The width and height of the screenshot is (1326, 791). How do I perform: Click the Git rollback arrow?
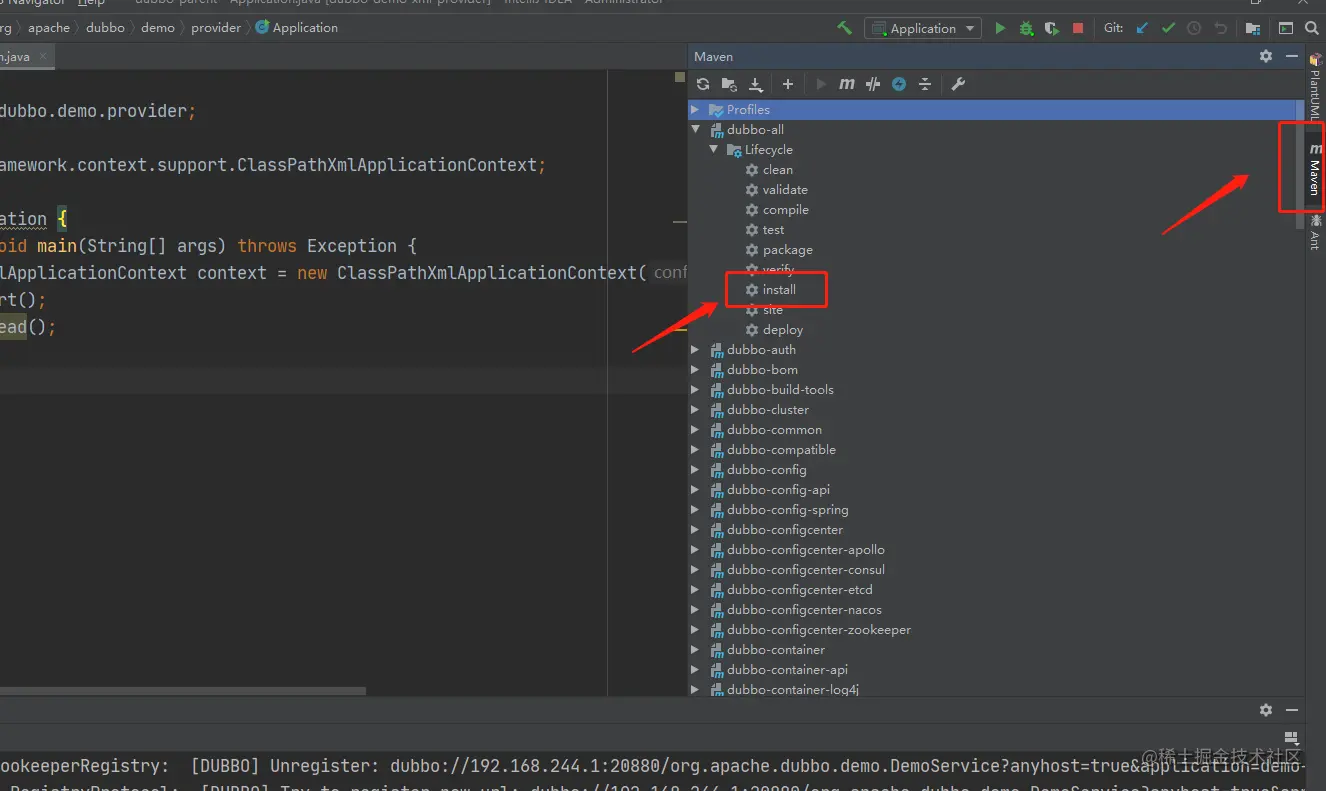click(1220, 28)
